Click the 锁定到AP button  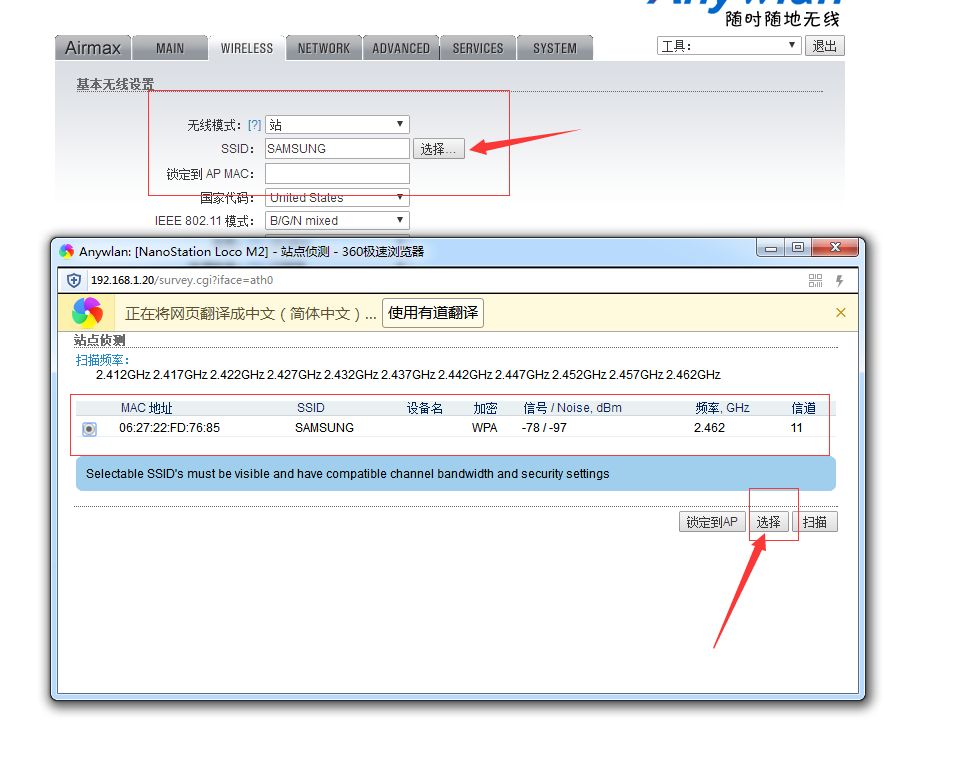tap(712, 522)
